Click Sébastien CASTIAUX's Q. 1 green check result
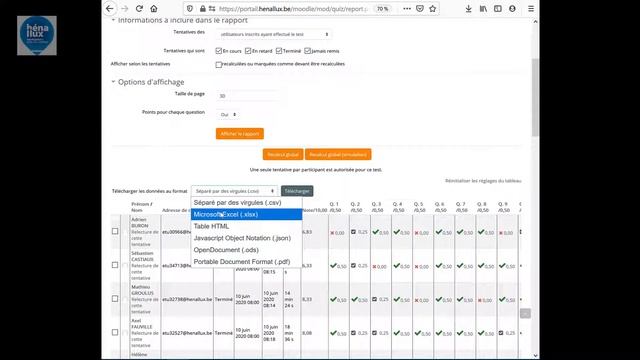 (x=333, y=266)
